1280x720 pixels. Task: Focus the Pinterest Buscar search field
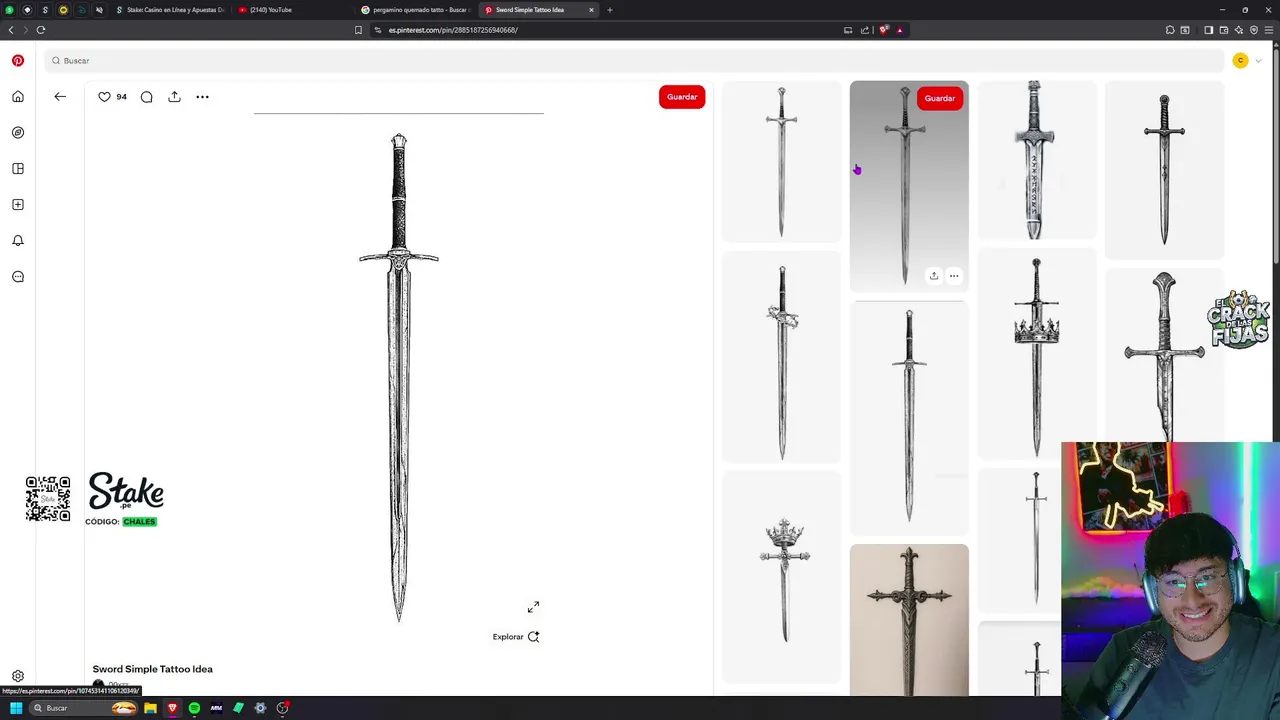pyautogui.click(x=635, y=61)
